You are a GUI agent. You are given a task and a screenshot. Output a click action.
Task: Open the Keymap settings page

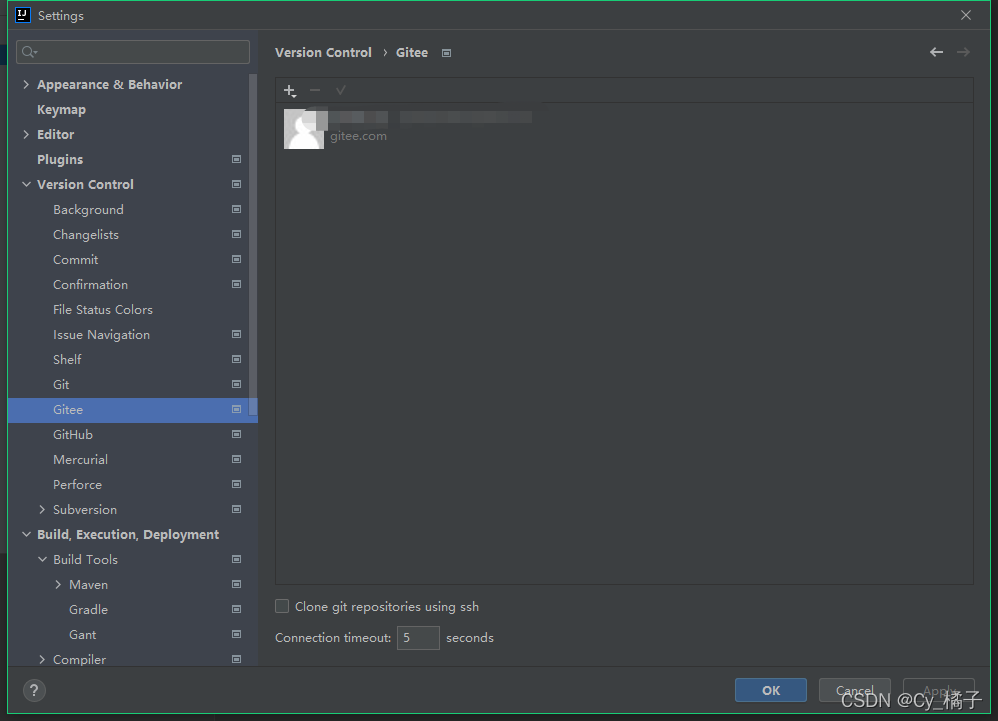[61, 109]
